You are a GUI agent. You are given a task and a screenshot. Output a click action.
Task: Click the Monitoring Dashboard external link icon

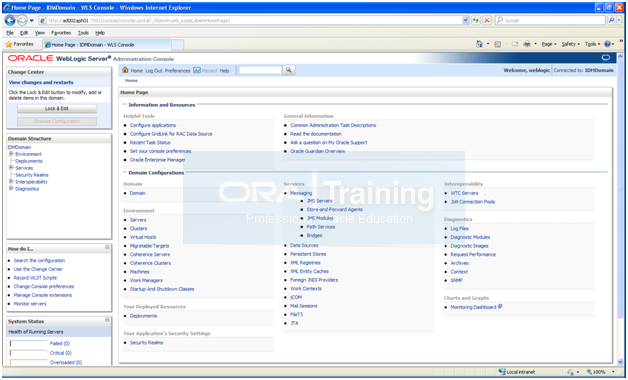pos(500,306)
